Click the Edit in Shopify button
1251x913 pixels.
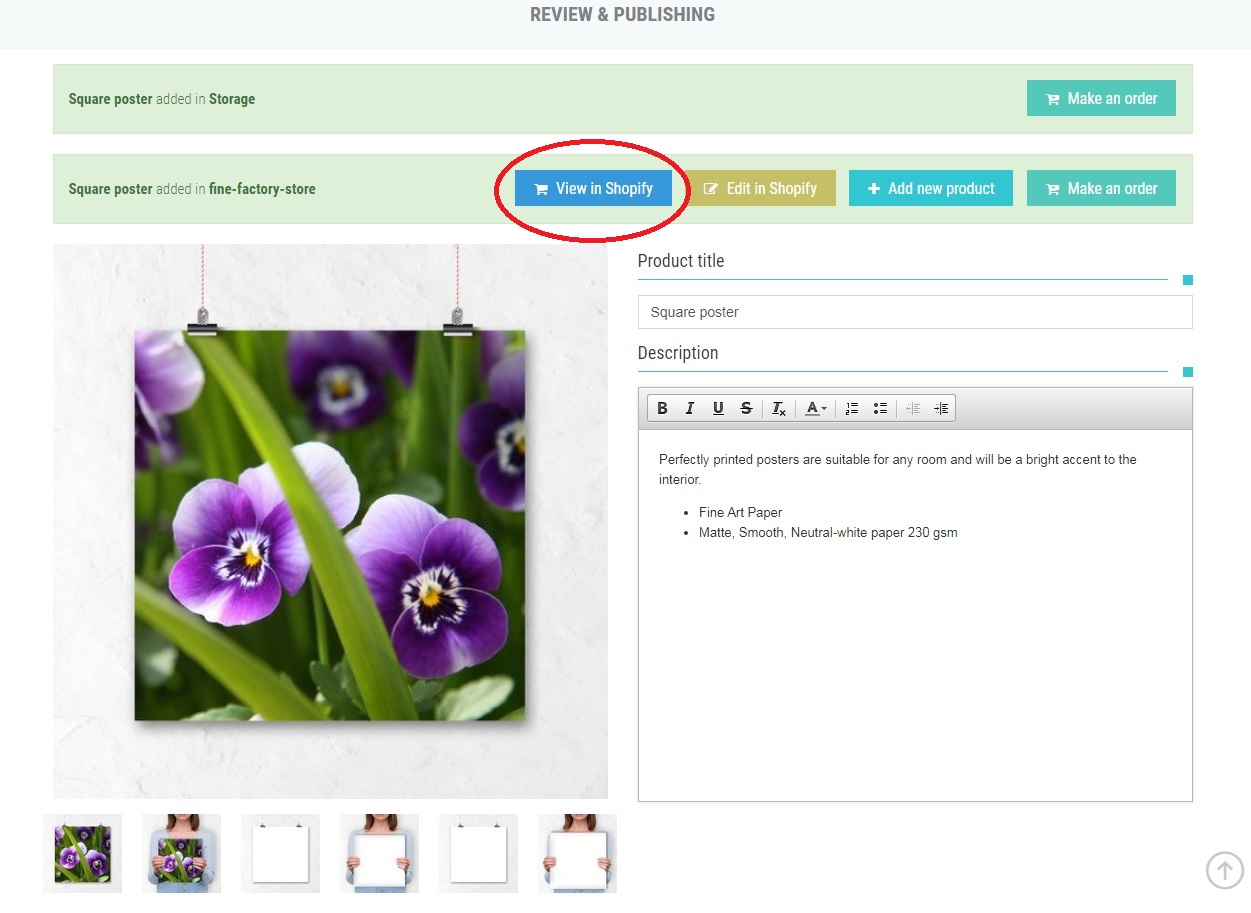tap(762, 188)
